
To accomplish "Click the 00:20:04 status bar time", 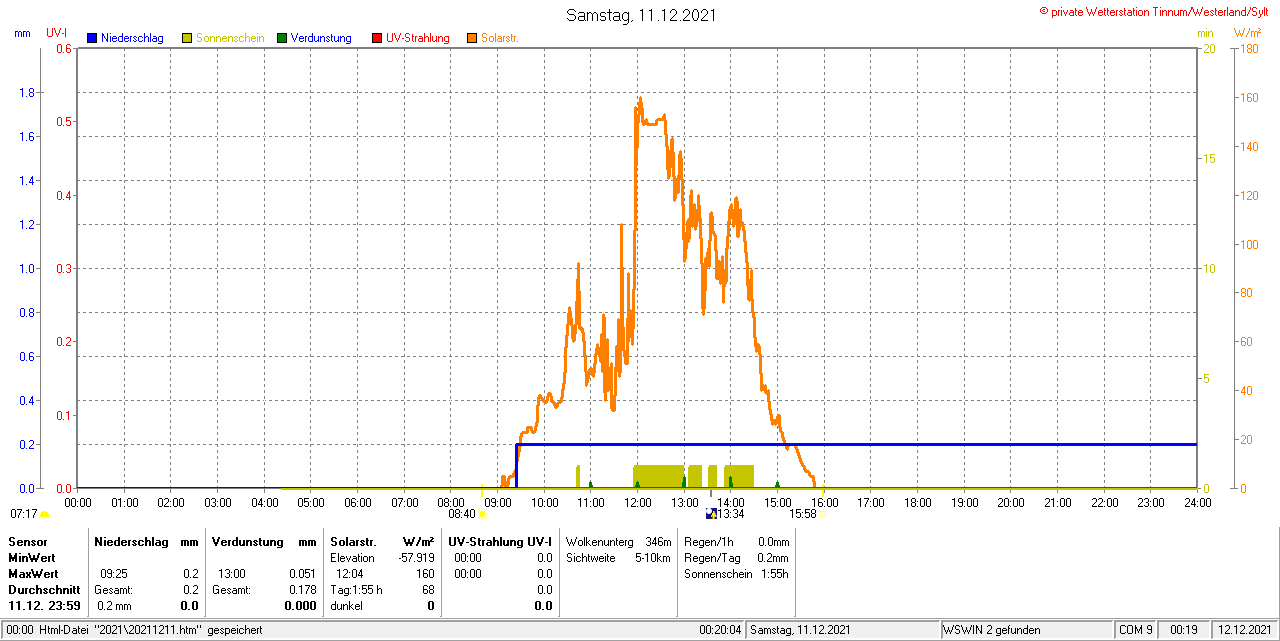I will click(720, 630).
